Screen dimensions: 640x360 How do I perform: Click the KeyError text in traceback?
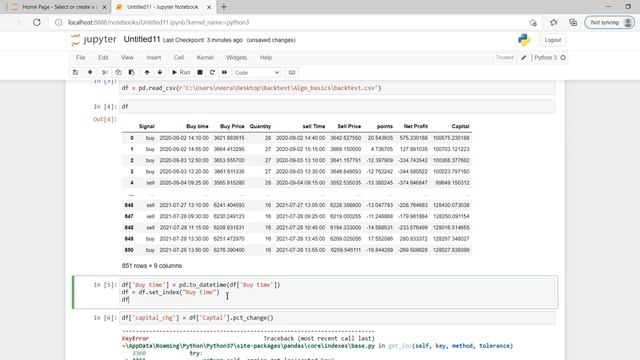[135, 338]
